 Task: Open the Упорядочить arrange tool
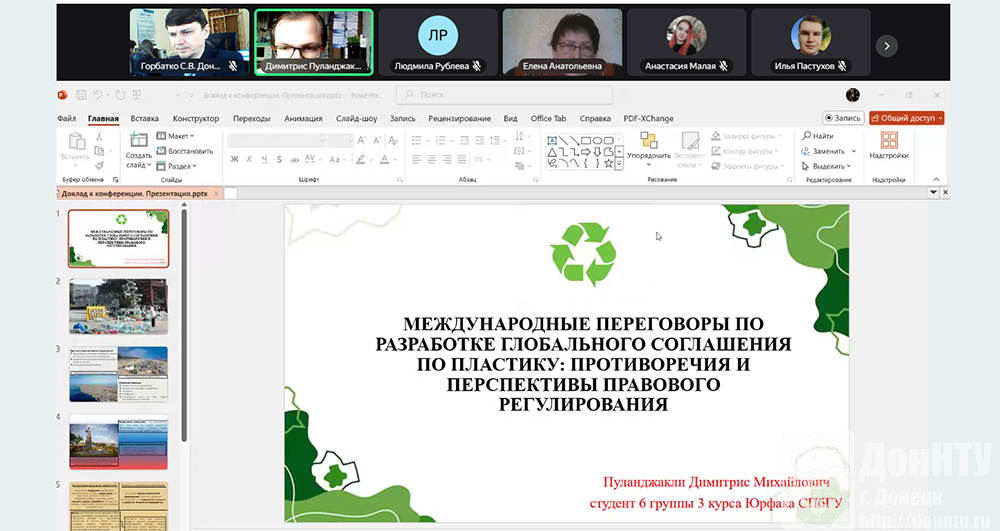(x=649, y=147)
